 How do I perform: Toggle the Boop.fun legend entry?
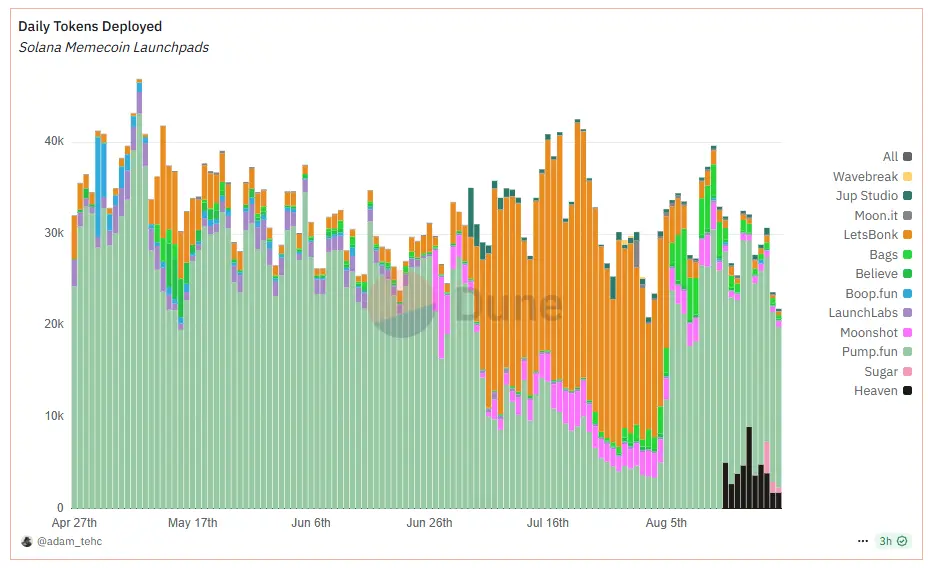point(878,293)
